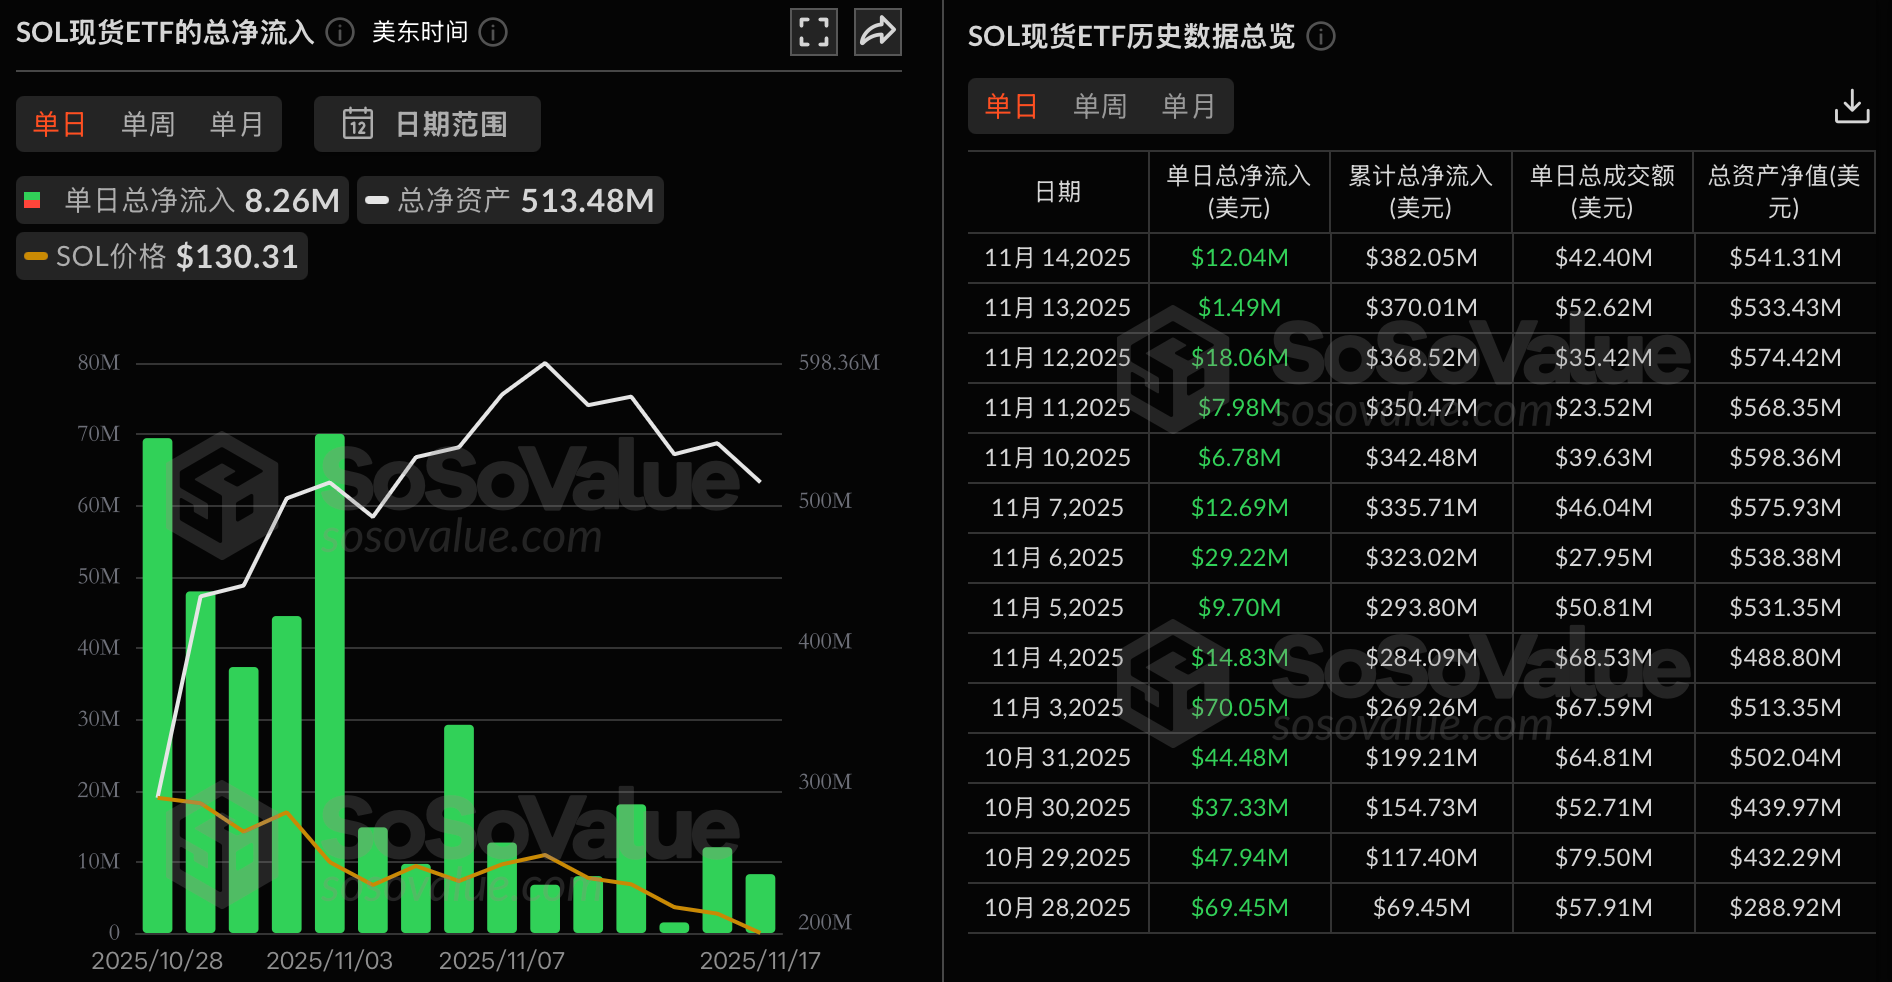Image resolution: width=1892 pixels, height=982 pixels.
Task: Select 单日 tab in the history table
Action: (1011, 106)
